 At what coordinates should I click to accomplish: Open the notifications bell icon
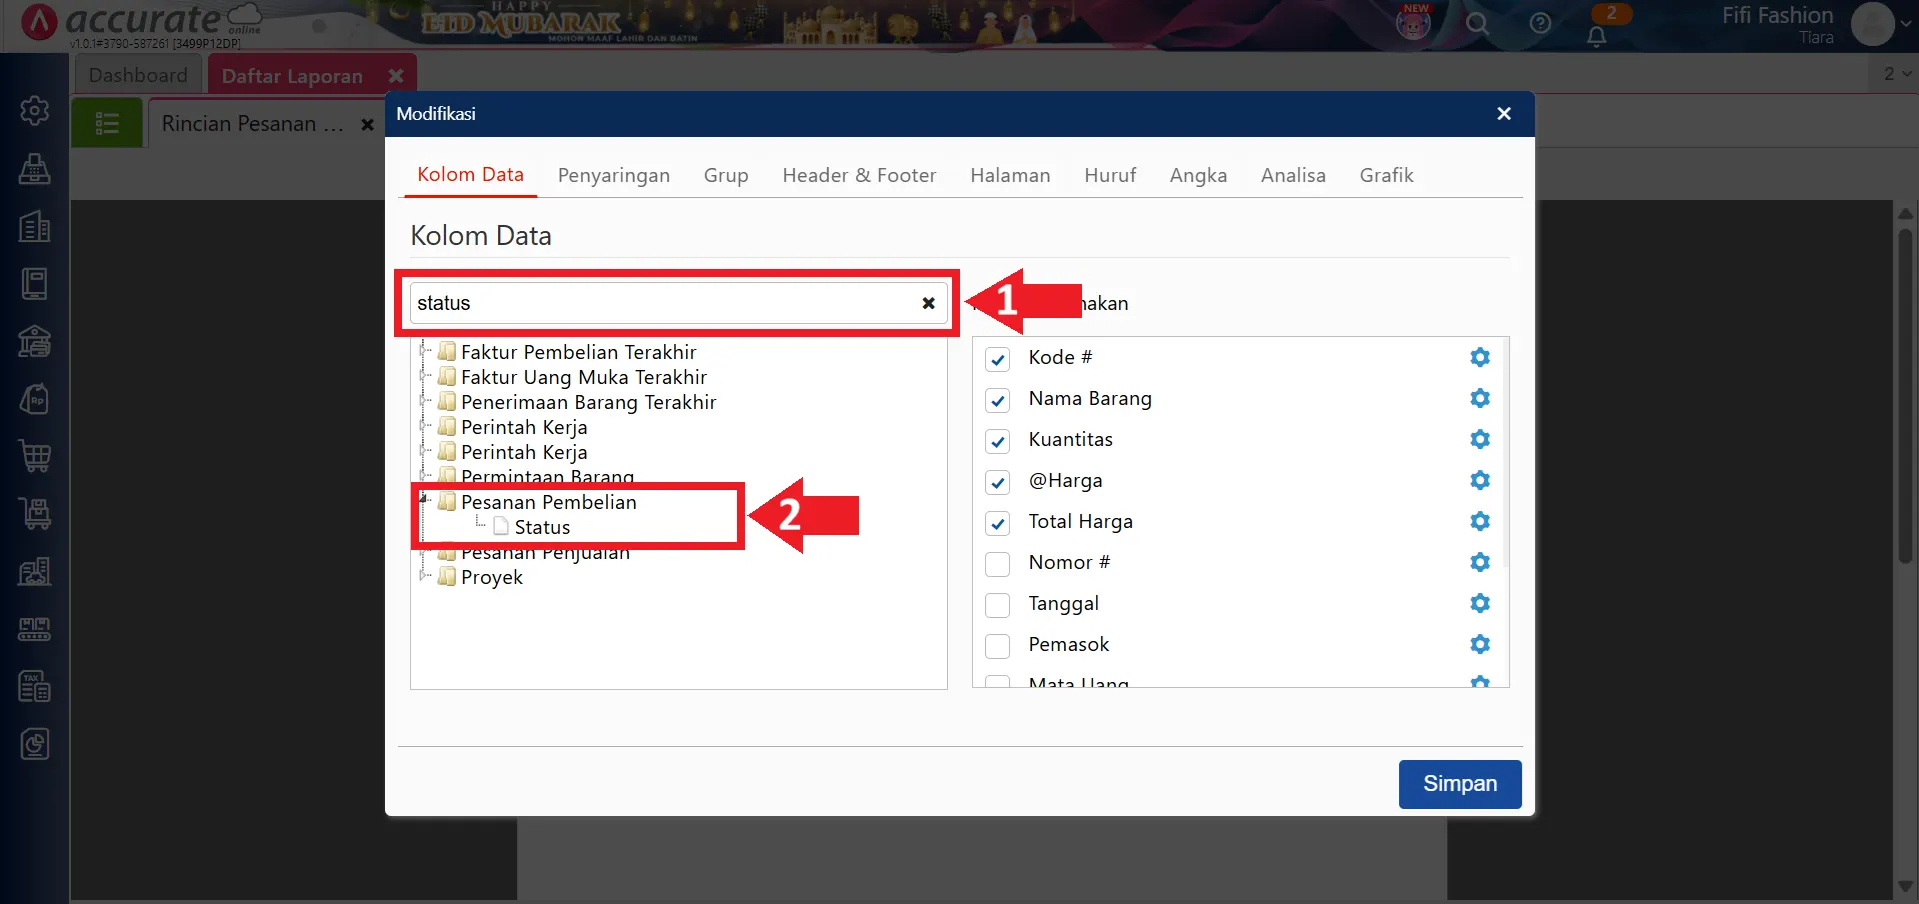[x=1597, y=37]
